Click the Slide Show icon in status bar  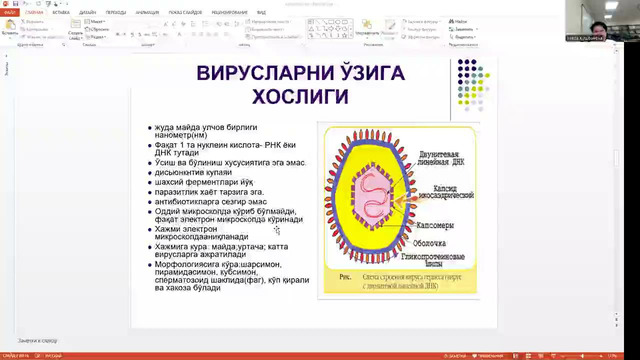553,356
